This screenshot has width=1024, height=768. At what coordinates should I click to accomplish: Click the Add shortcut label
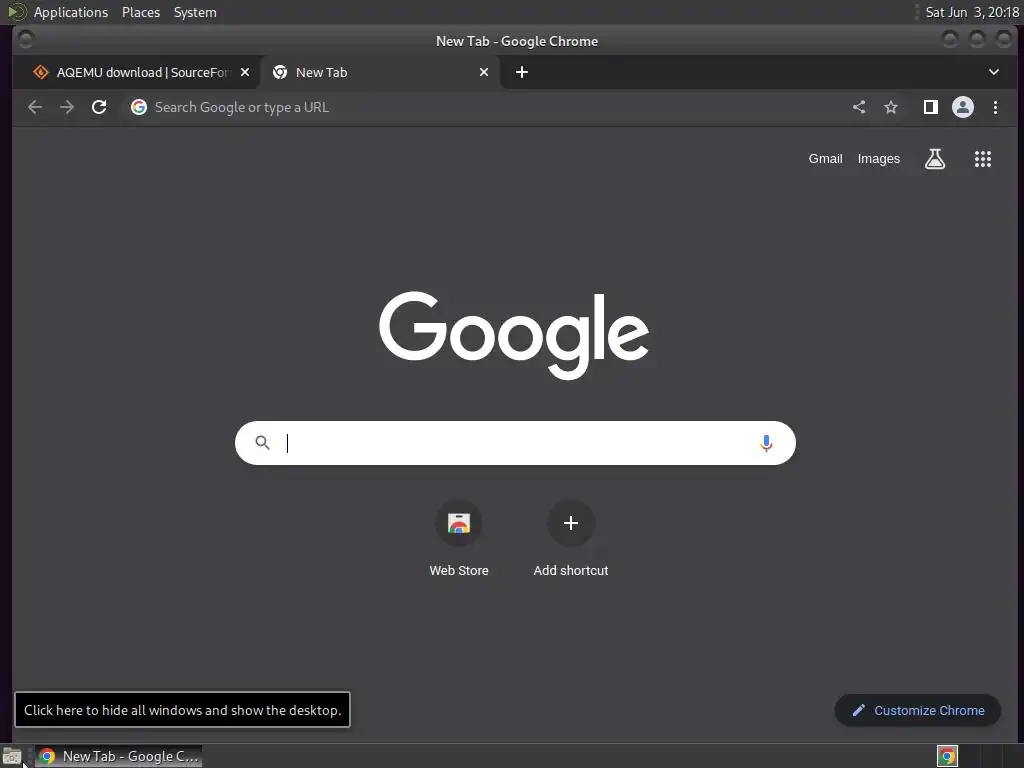[x=571, y=570]
